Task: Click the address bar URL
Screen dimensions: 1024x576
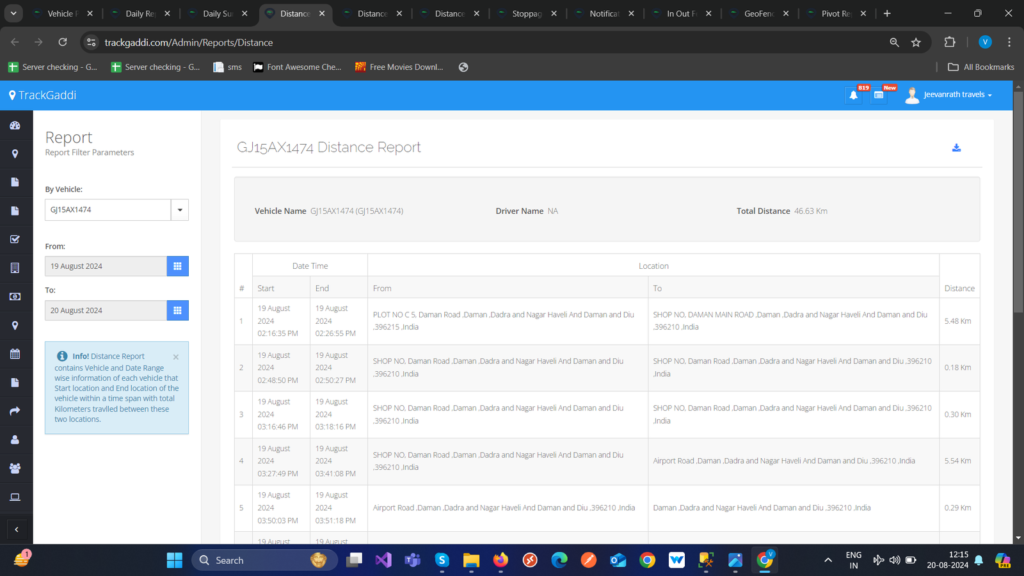Action: 189,42
